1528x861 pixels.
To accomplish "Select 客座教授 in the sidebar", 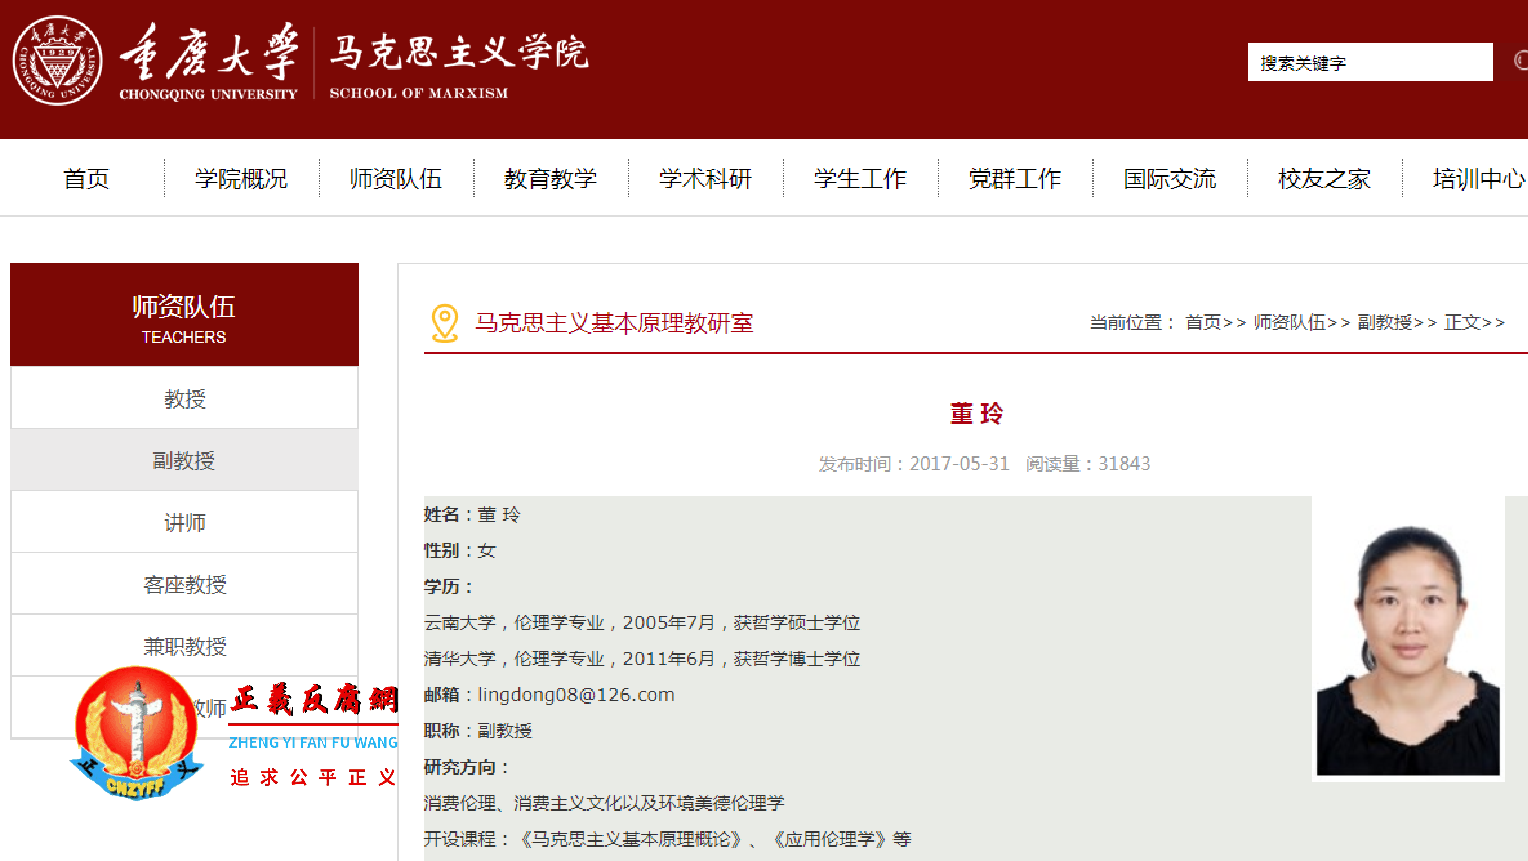I will pyautogui.click(x=183, y=583).
